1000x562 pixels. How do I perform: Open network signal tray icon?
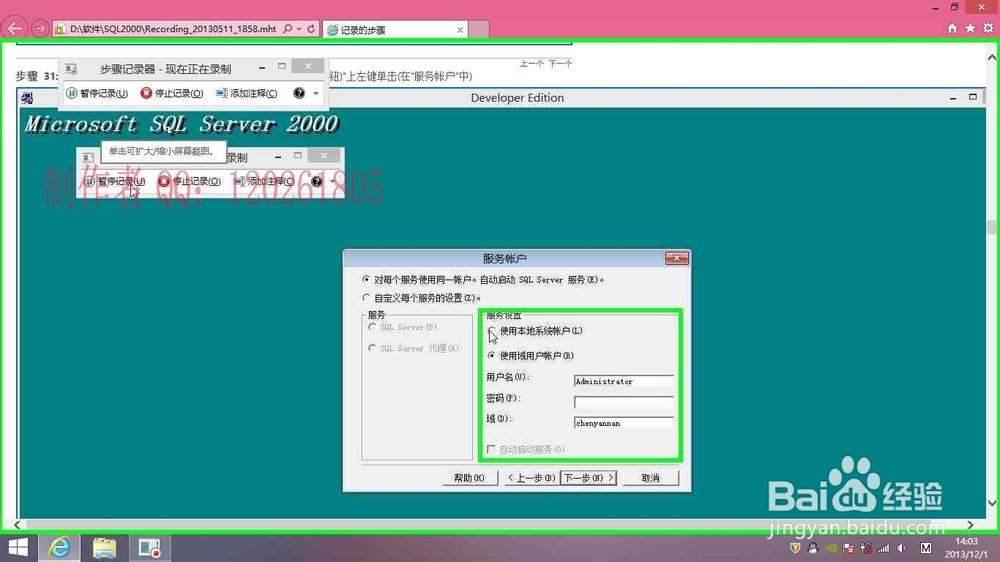click(884, 548)
